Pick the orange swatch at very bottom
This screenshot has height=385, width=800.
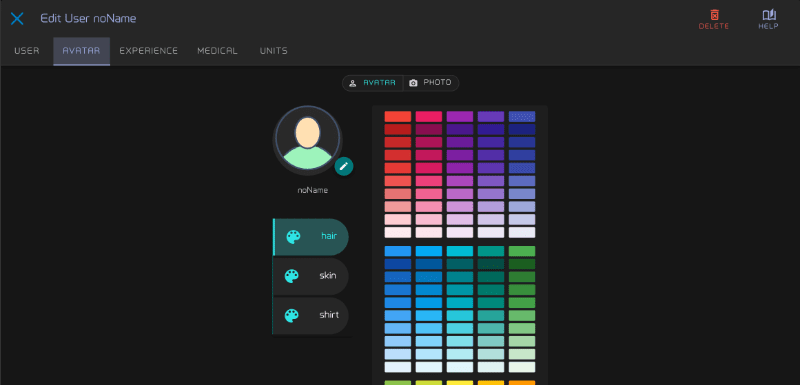(x=522, y=382)
